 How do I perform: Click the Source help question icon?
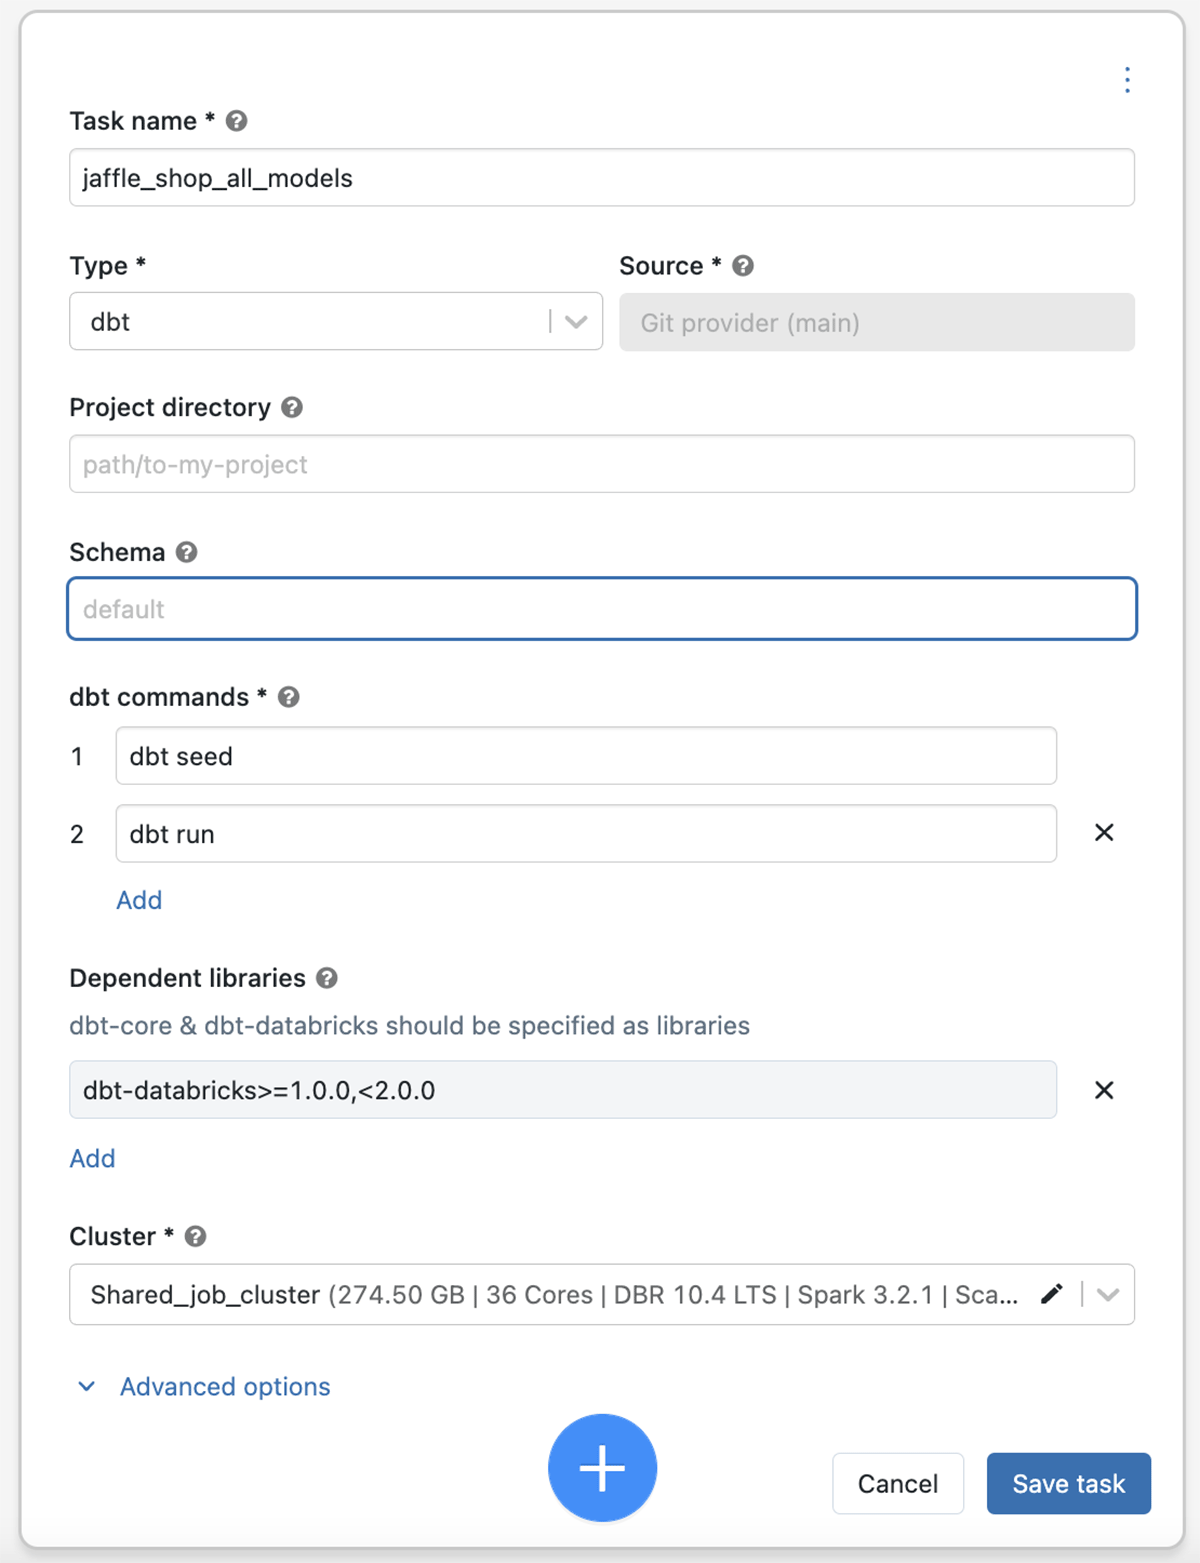coord(743,266)
